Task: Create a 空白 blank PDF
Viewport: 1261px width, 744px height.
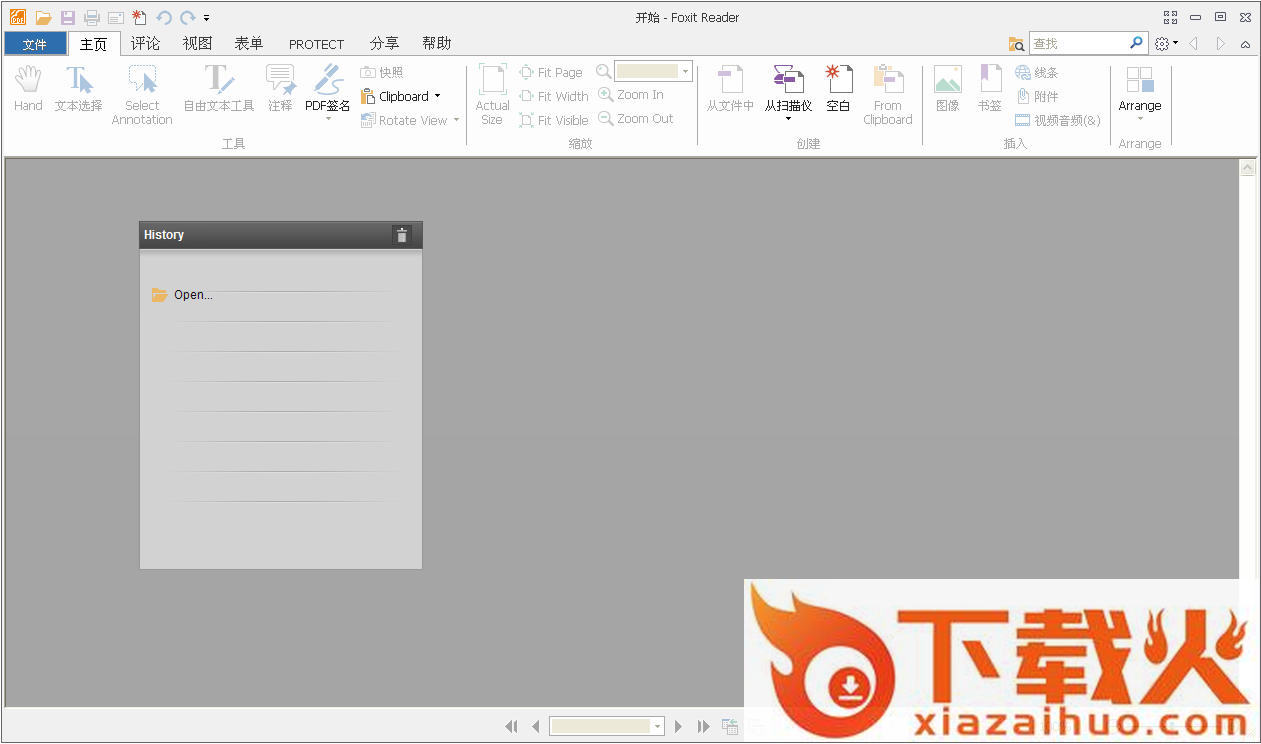Action: point(838,88)
